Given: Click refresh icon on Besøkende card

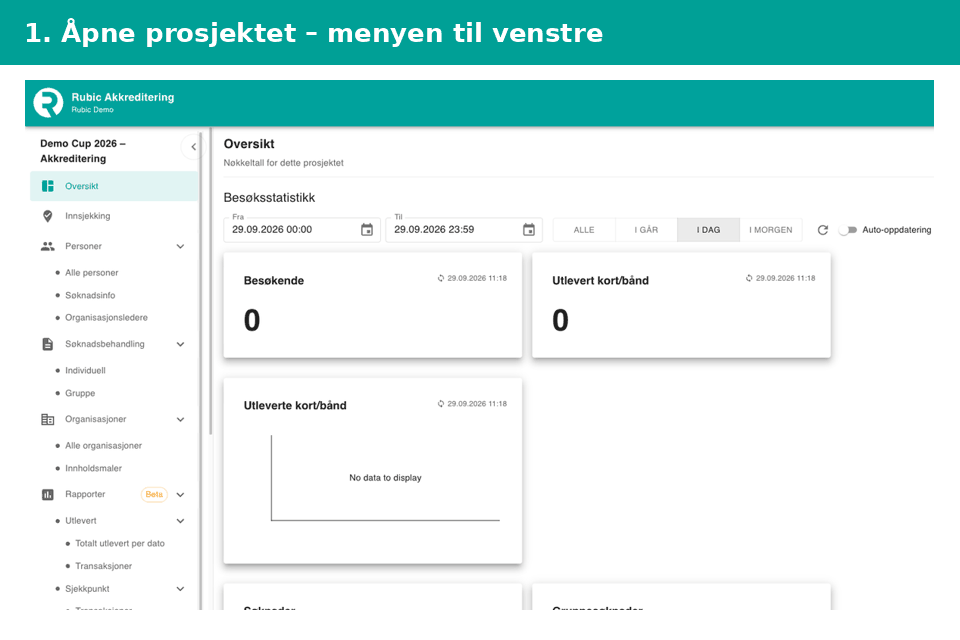Looking at the screenshot, I should coord(441,278).
